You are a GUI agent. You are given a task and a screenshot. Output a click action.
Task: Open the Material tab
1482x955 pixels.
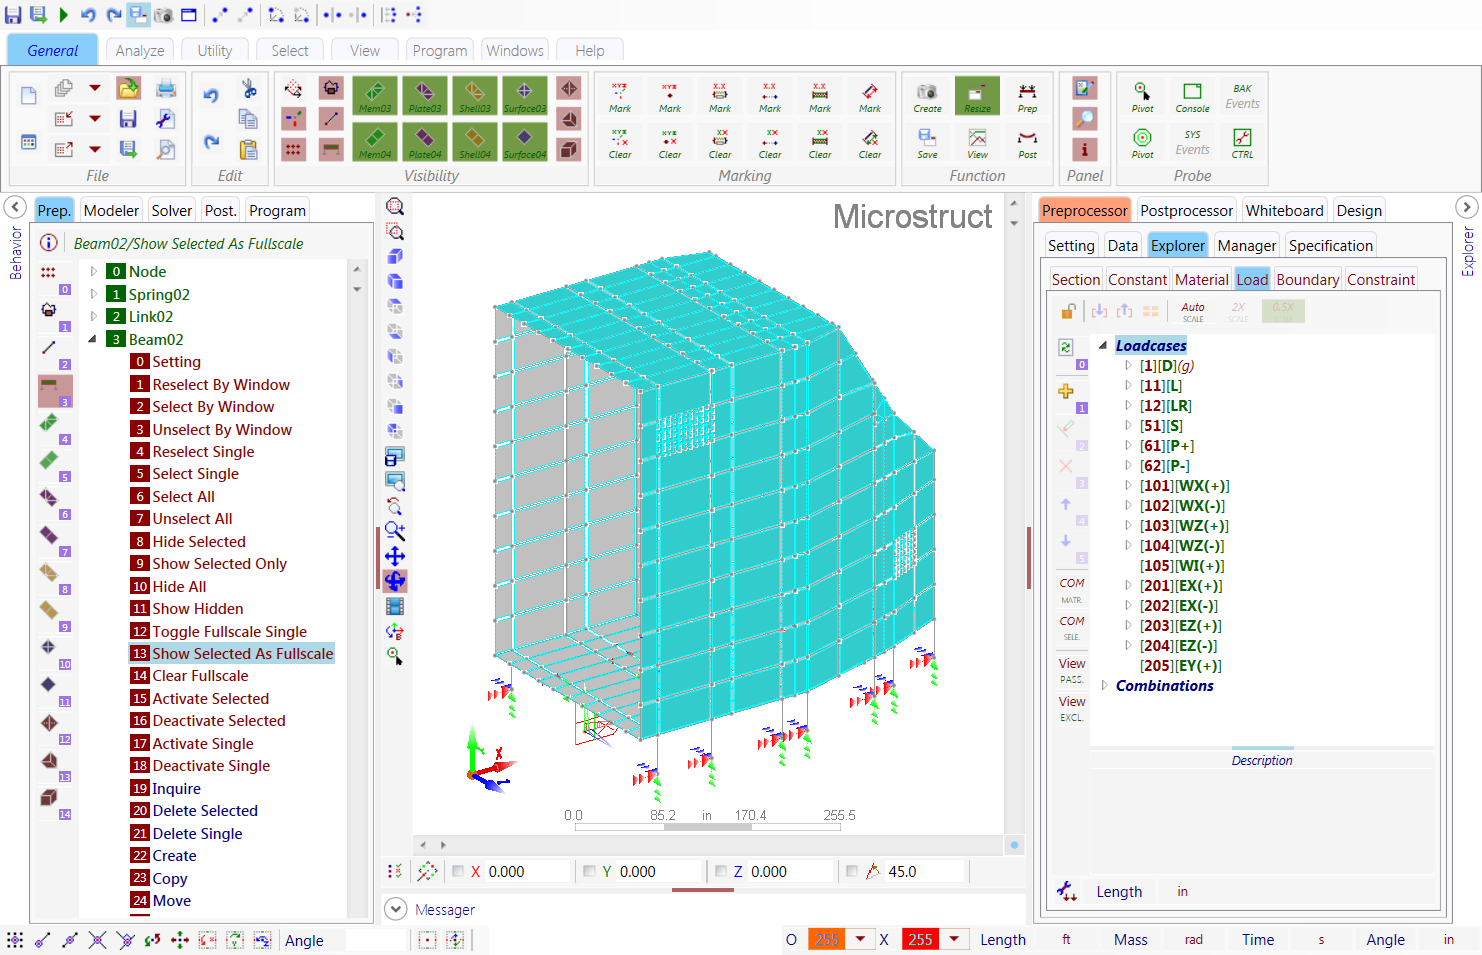(1201, 280)
